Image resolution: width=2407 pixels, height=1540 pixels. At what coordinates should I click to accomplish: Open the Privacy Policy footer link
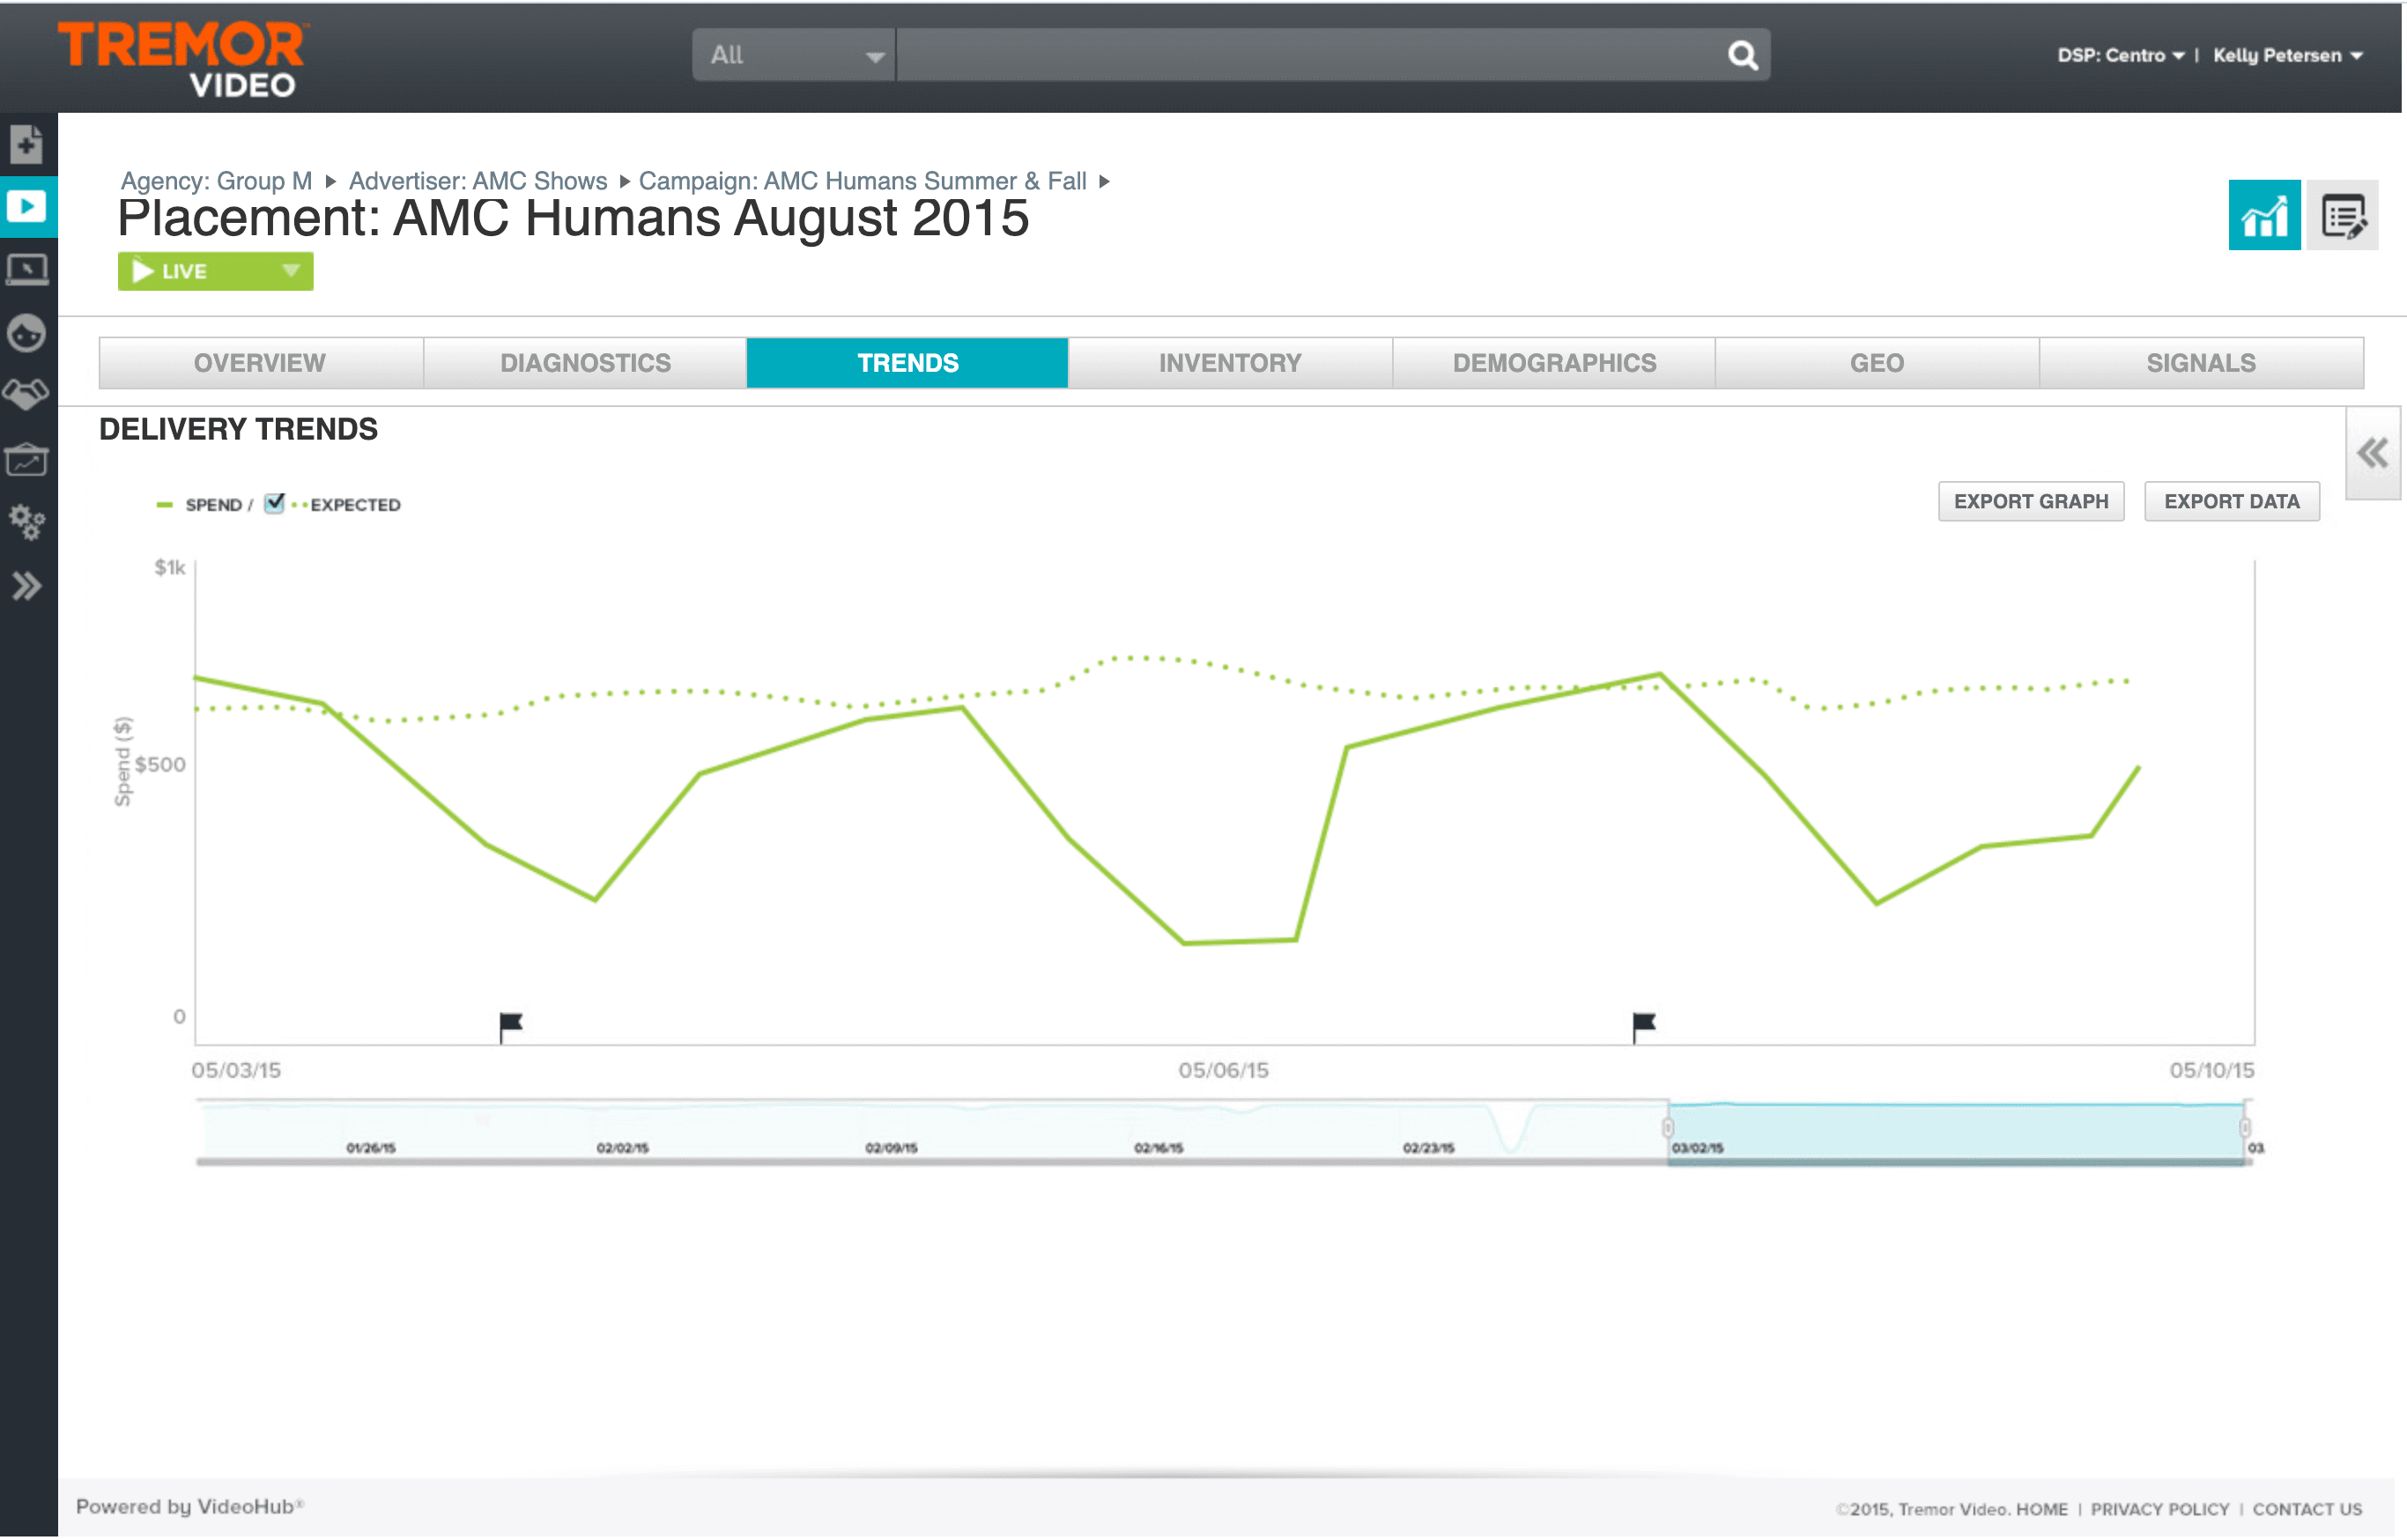(2159, 1509)
